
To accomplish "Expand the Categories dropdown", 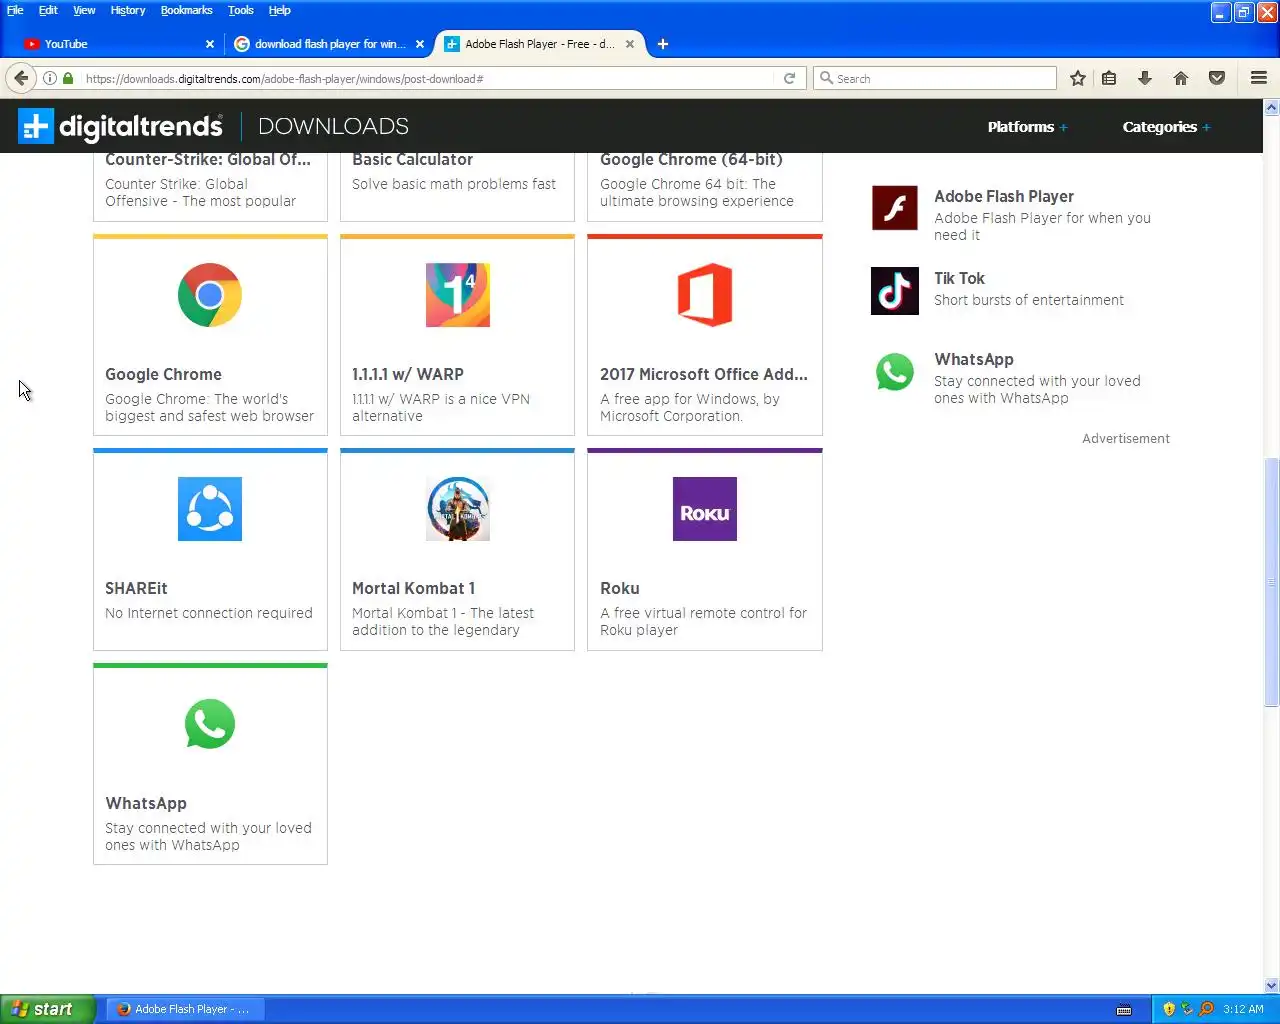I will [x=1166, y=127].
